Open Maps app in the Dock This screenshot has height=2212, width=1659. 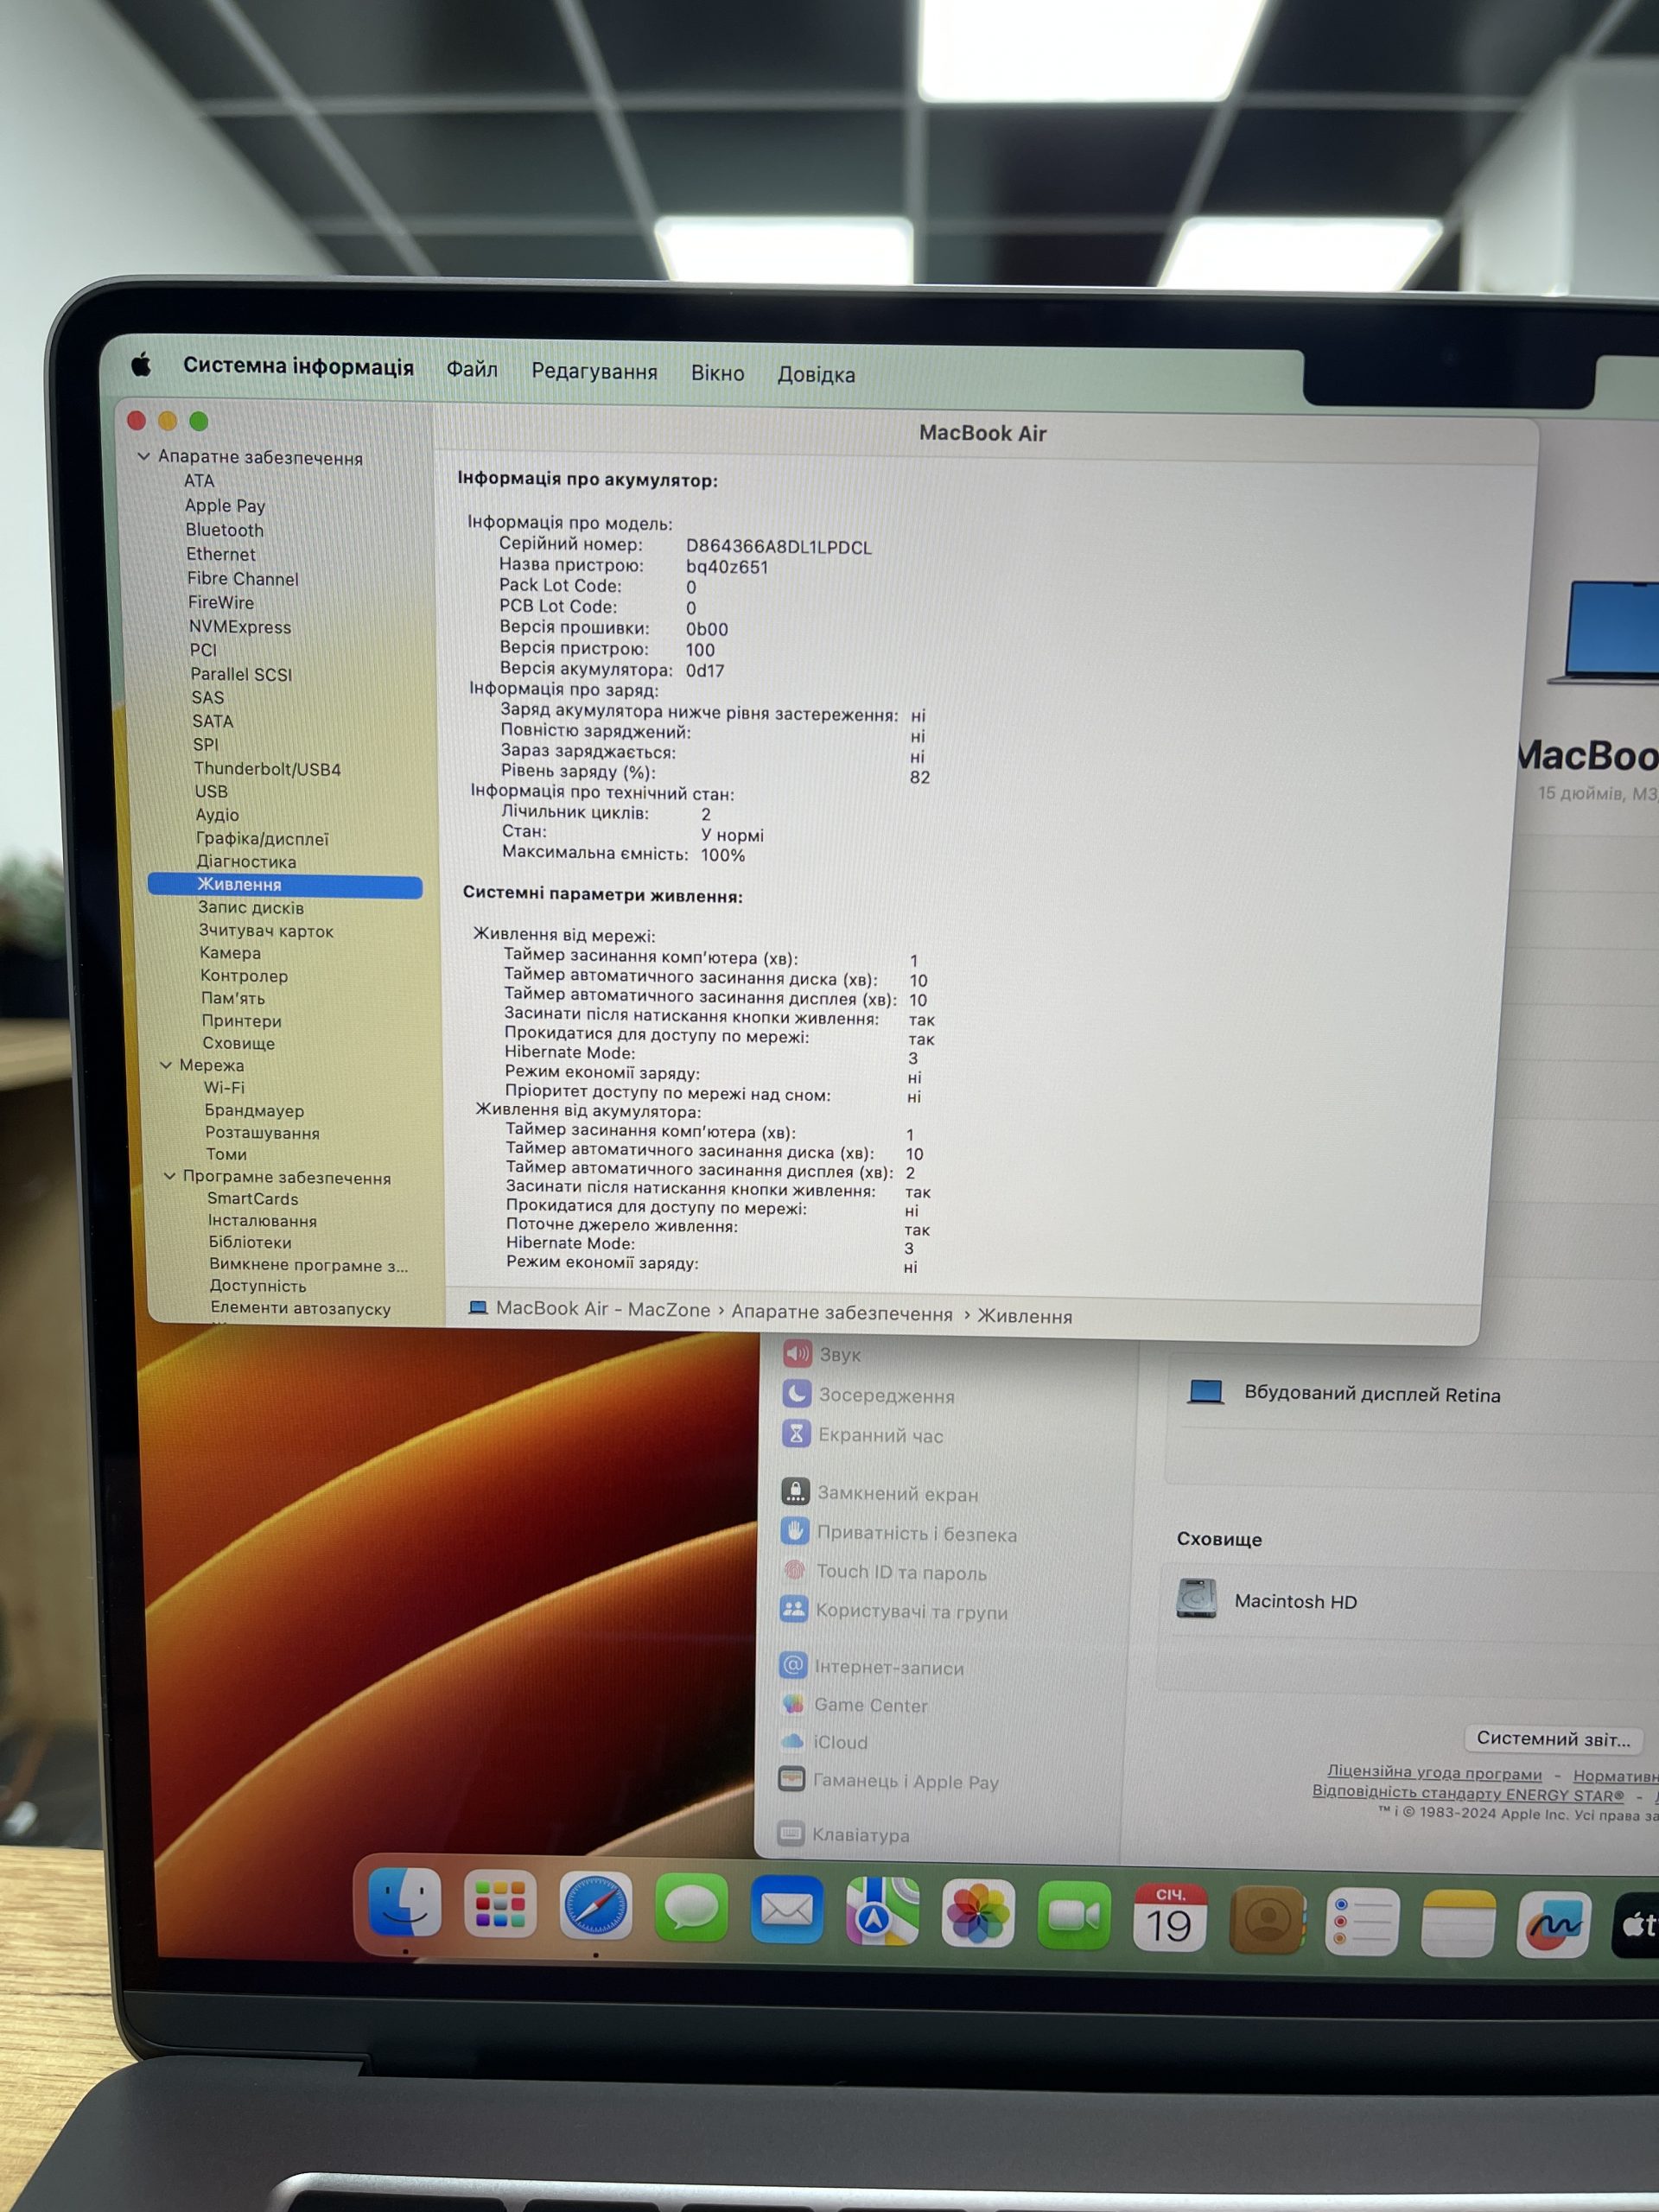coord(882,1912)
